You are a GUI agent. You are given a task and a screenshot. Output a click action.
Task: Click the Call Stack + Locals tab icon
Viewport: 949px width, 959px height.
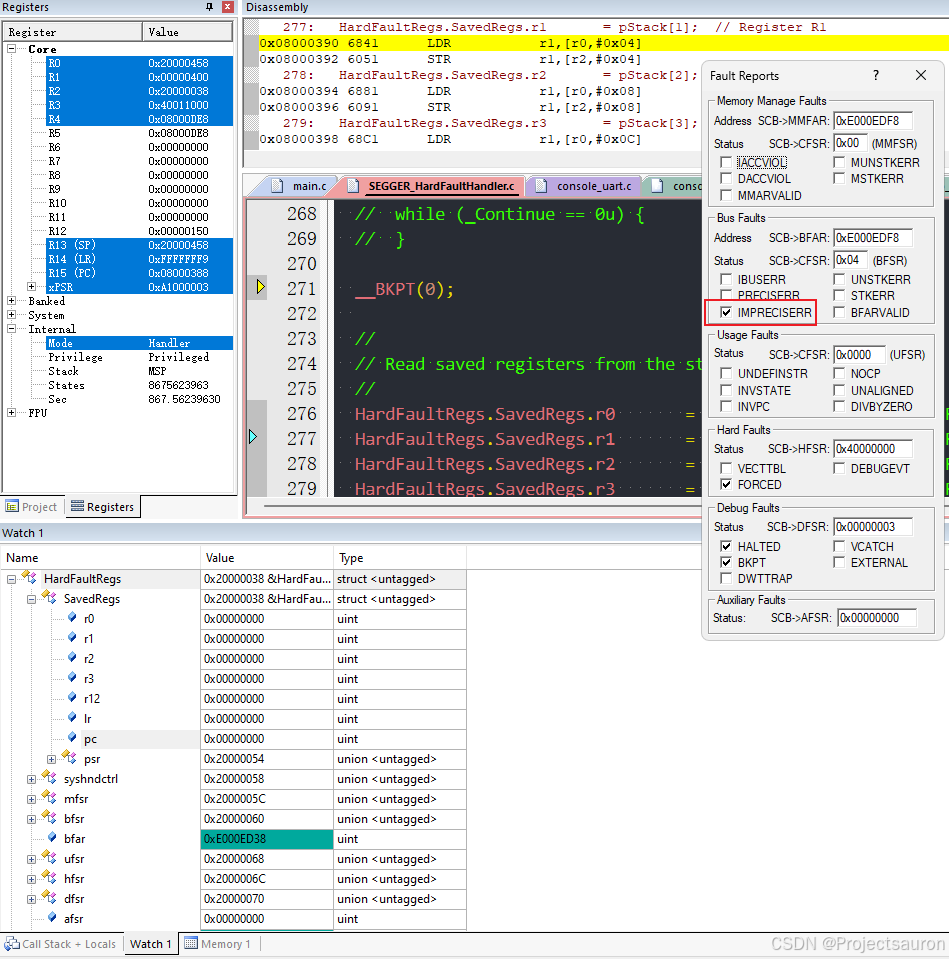click(12, 943)
